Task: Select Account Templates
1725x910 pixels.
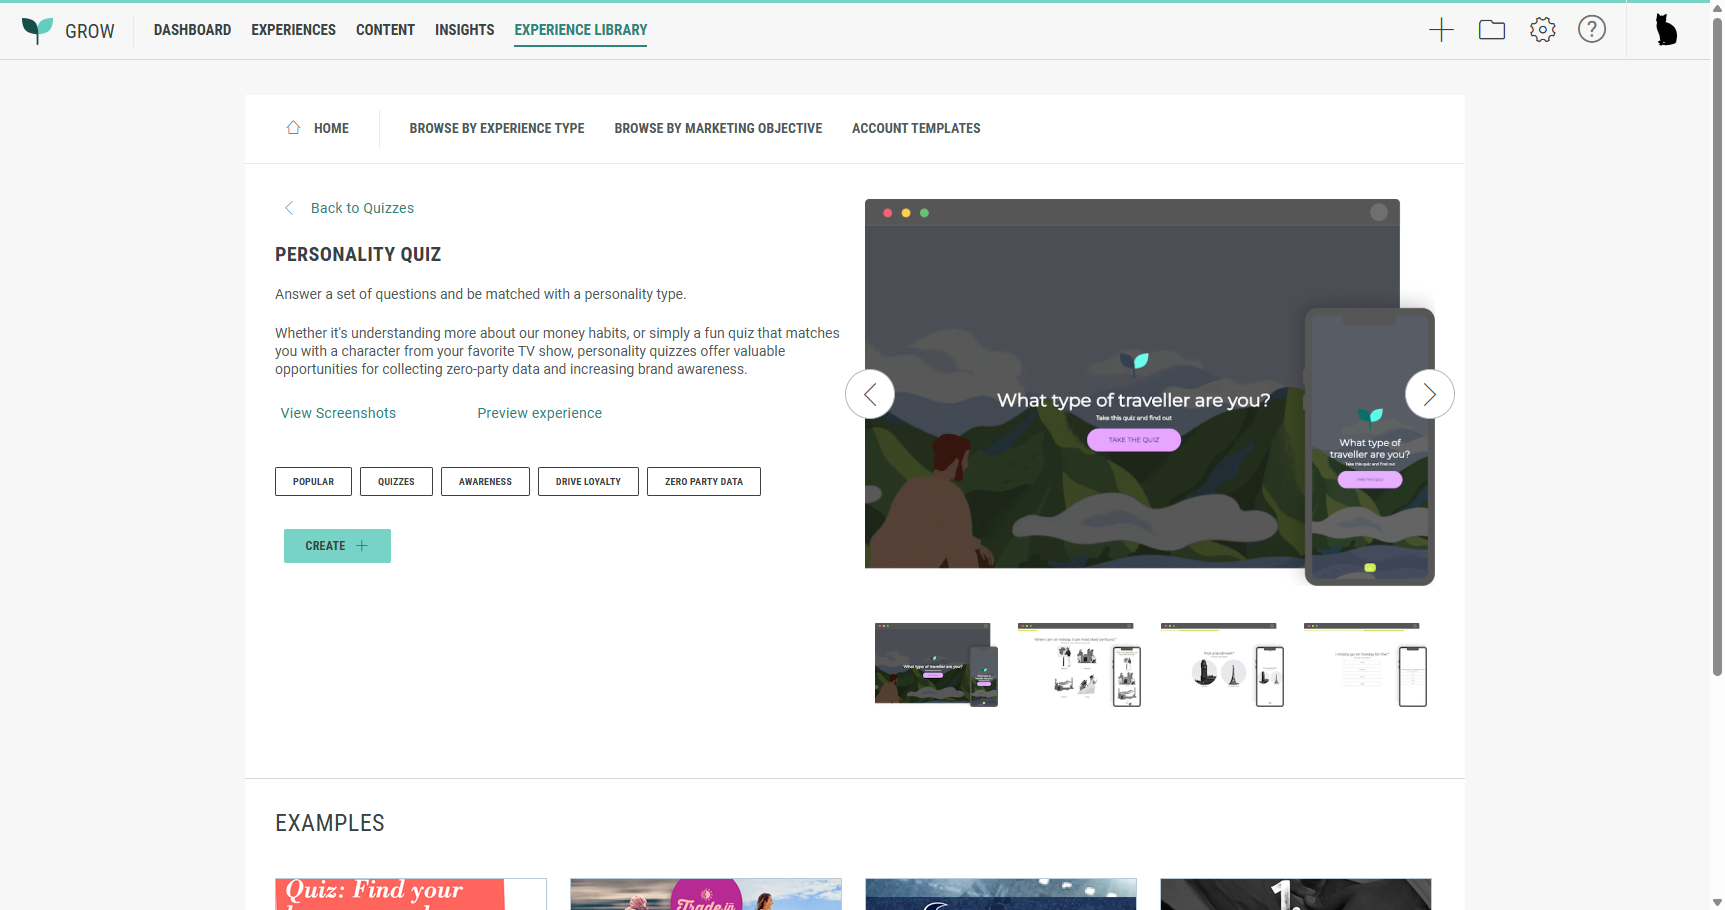Action: click(x=916, y=128)
